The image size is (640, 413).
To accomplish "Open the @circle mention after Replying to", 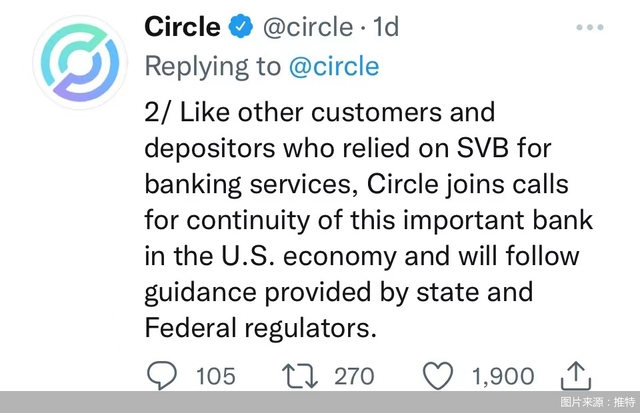I will [x=334, y=67].
